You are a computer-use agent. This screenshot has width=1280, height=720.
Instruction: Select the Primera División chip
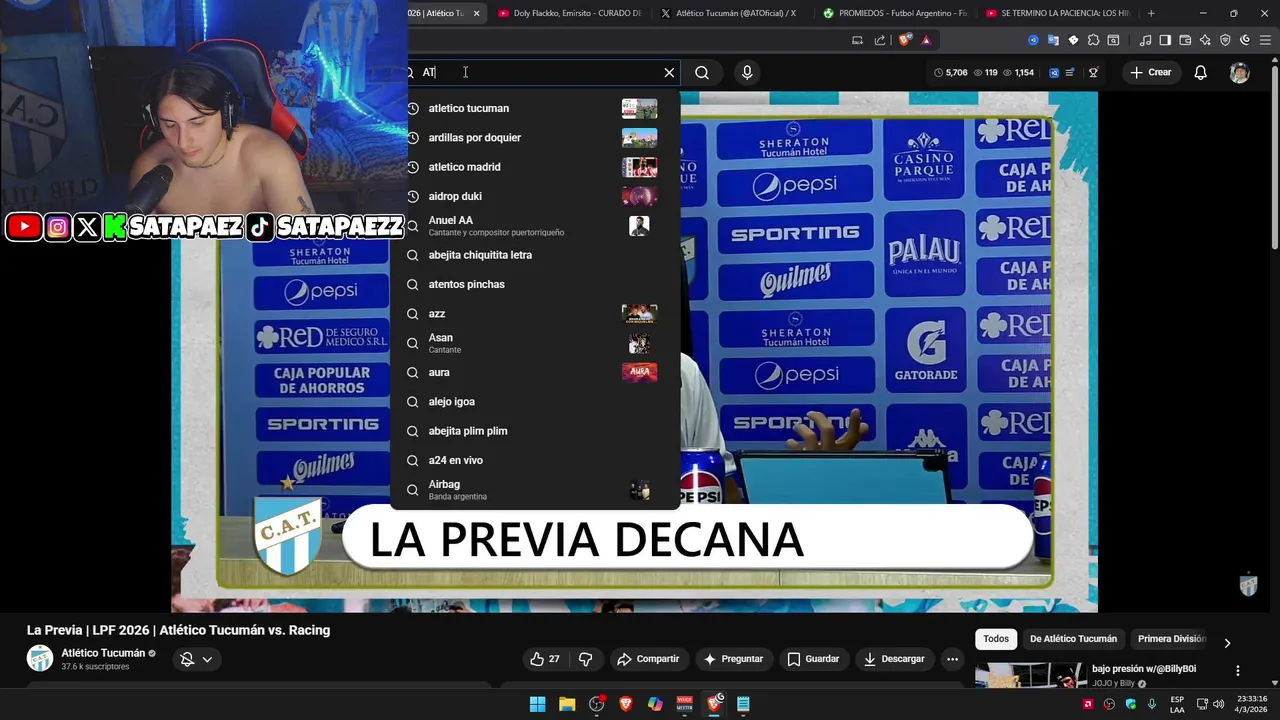point(1171,639)
